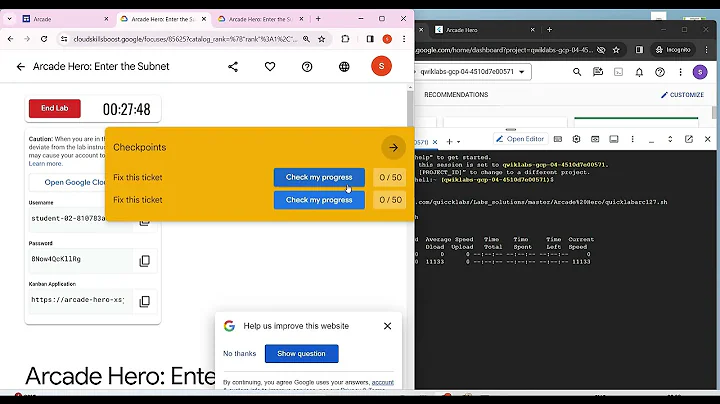This screenshot has width=720, height=404.
Task: Open extensions puzzle icon in left browser
Action: (x=345, y=39)
